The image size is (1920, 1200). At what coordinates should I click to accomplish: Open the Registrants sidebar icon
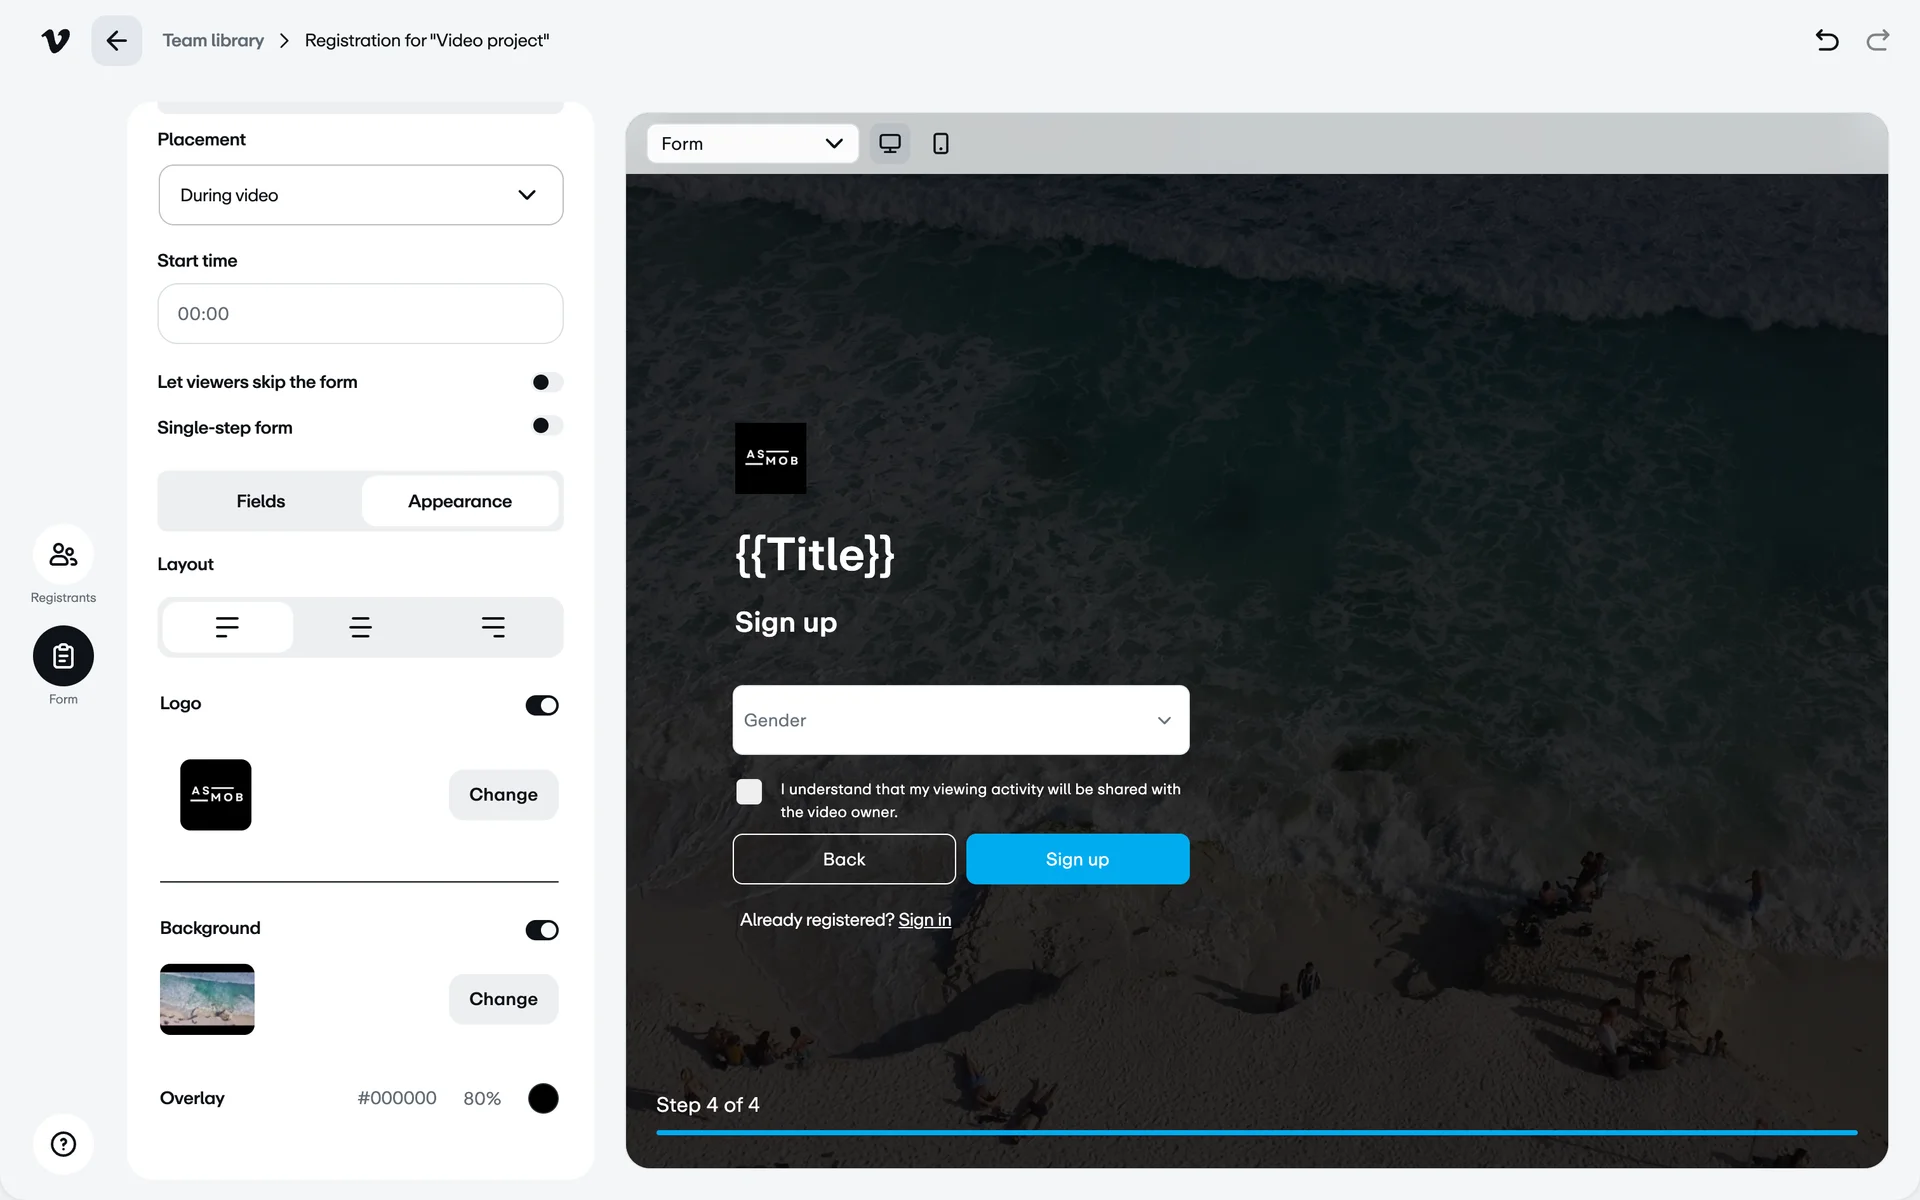[x=63, y=555]
